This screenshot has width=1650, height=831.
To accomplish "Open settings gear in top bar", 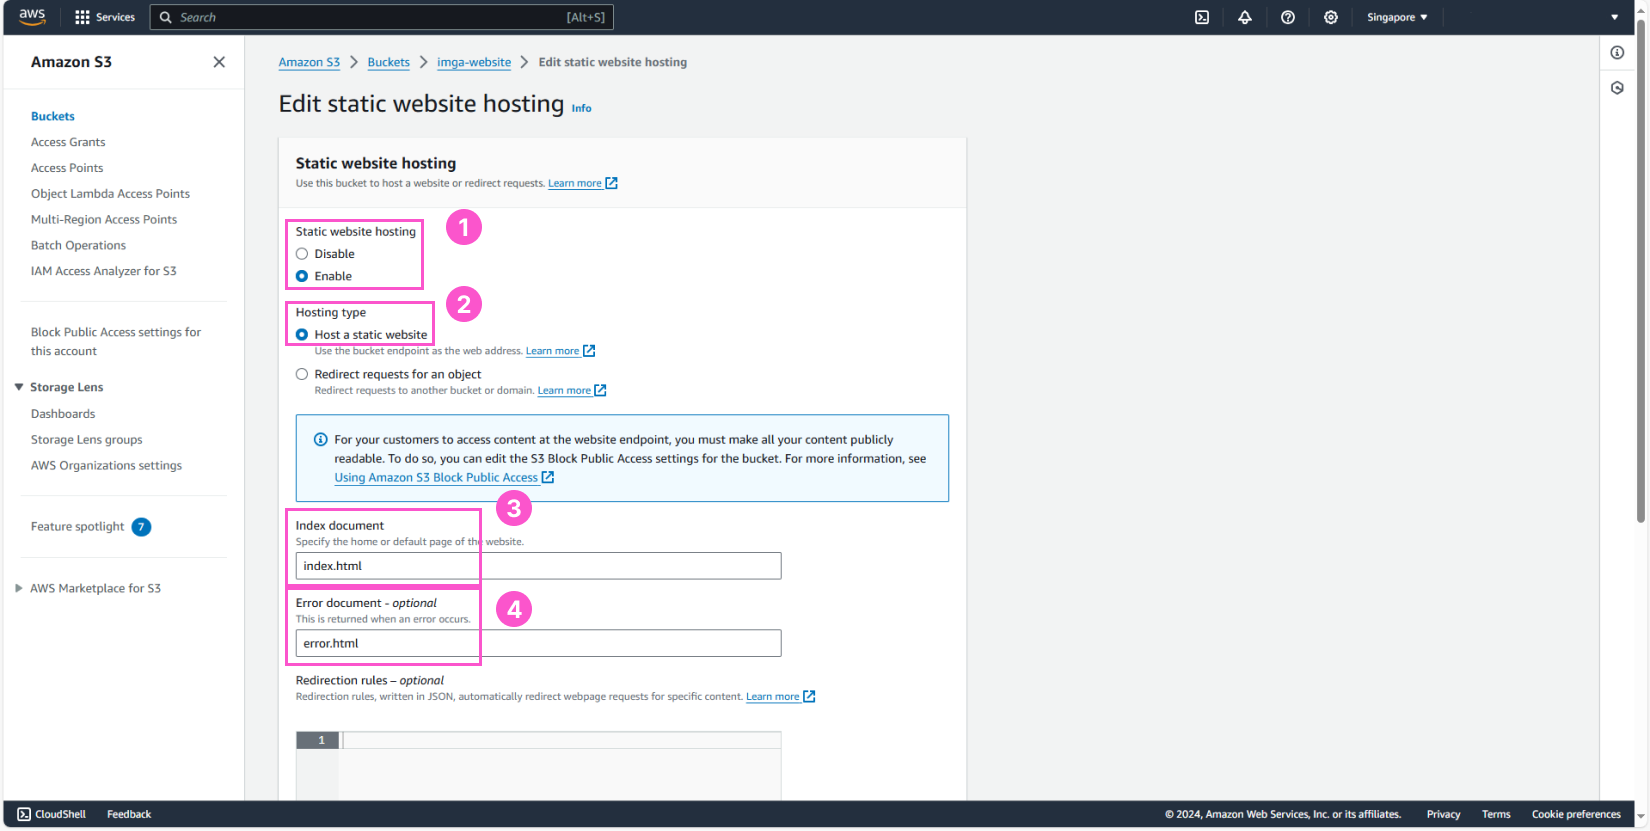I will 1331,17.
